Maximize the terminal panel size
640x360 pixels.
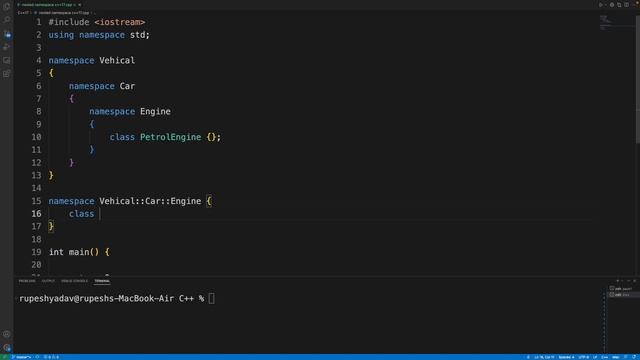[629, 281]
